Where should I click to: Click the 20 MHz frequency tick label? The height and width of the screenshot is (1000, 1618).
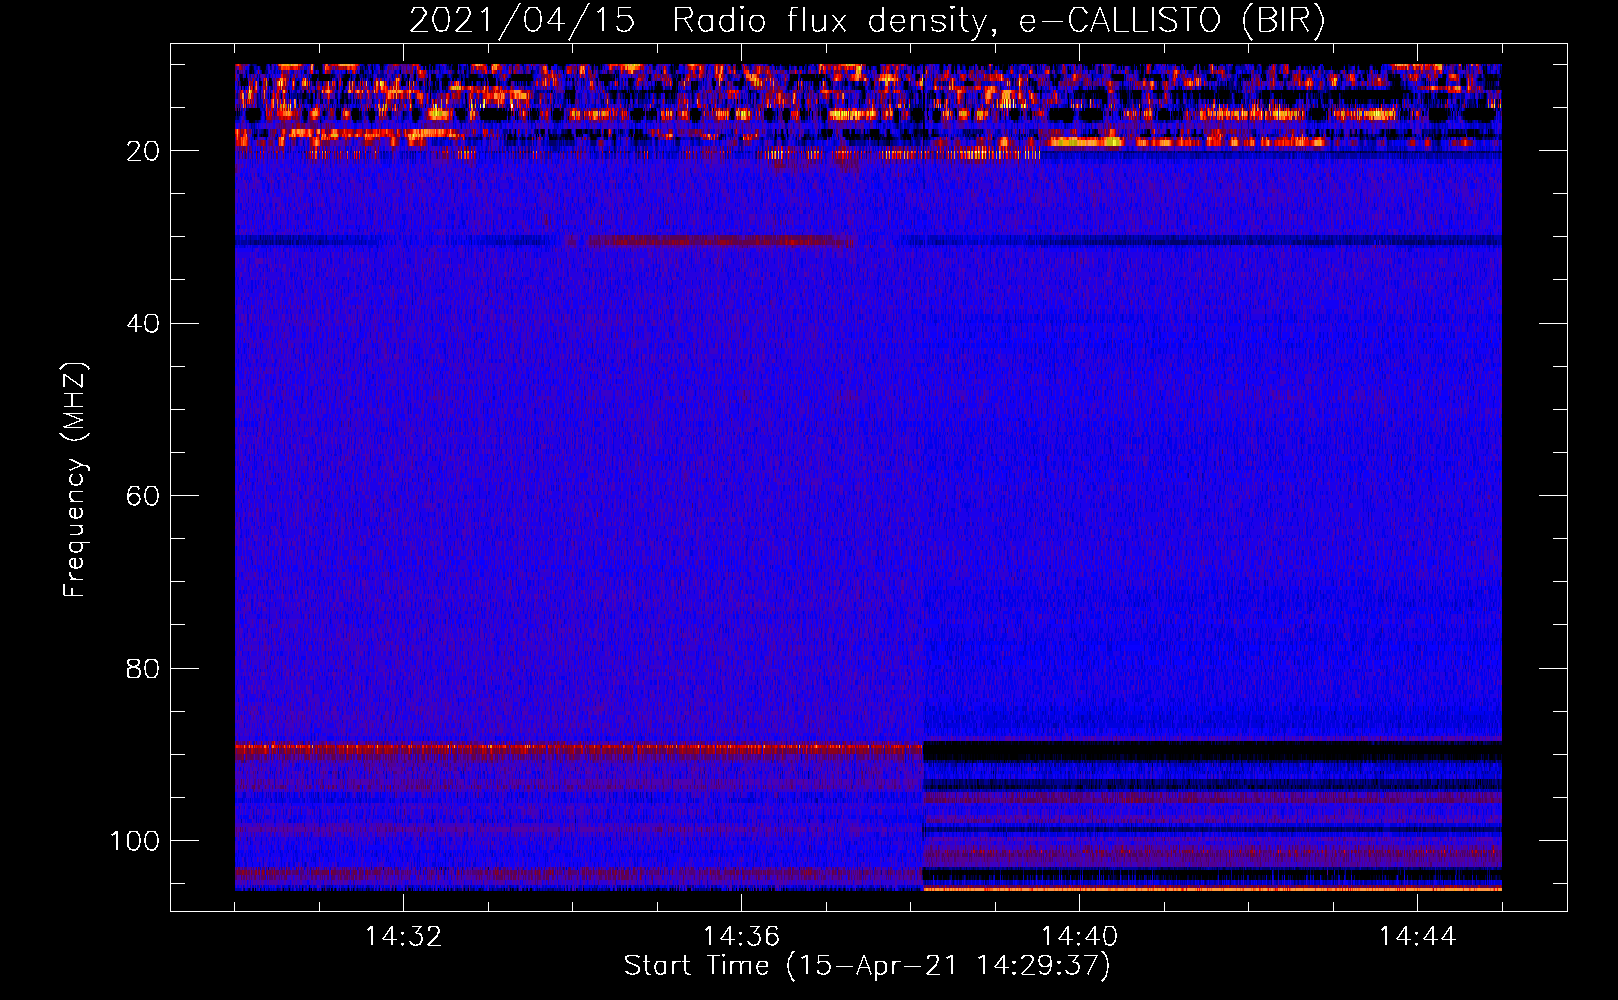point(143,151)
